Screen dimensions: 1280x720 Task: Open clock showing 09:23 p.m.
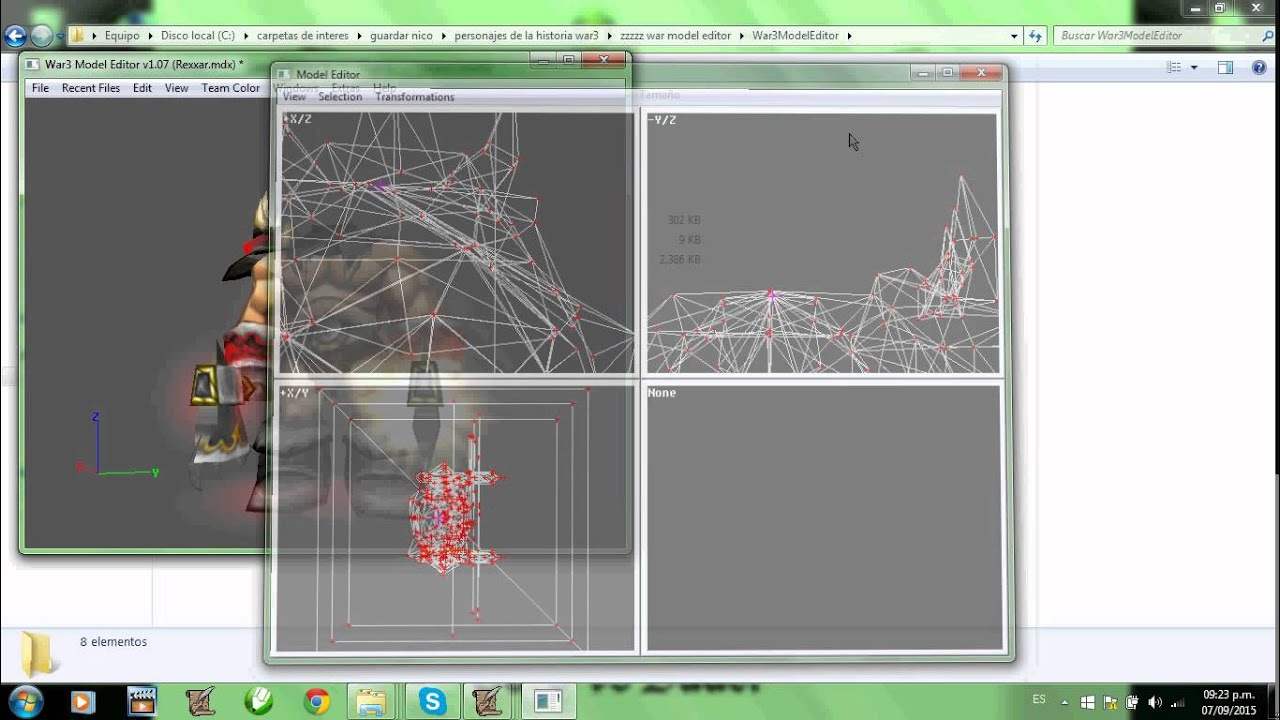1229,702
